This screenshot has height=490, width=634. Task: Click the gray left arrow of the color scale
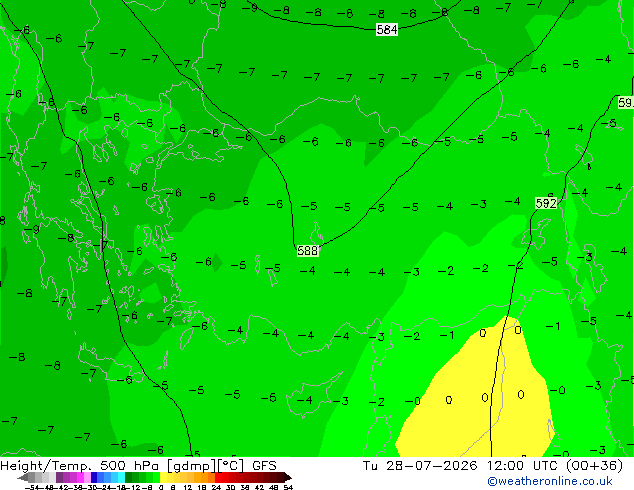click(23, 477)
